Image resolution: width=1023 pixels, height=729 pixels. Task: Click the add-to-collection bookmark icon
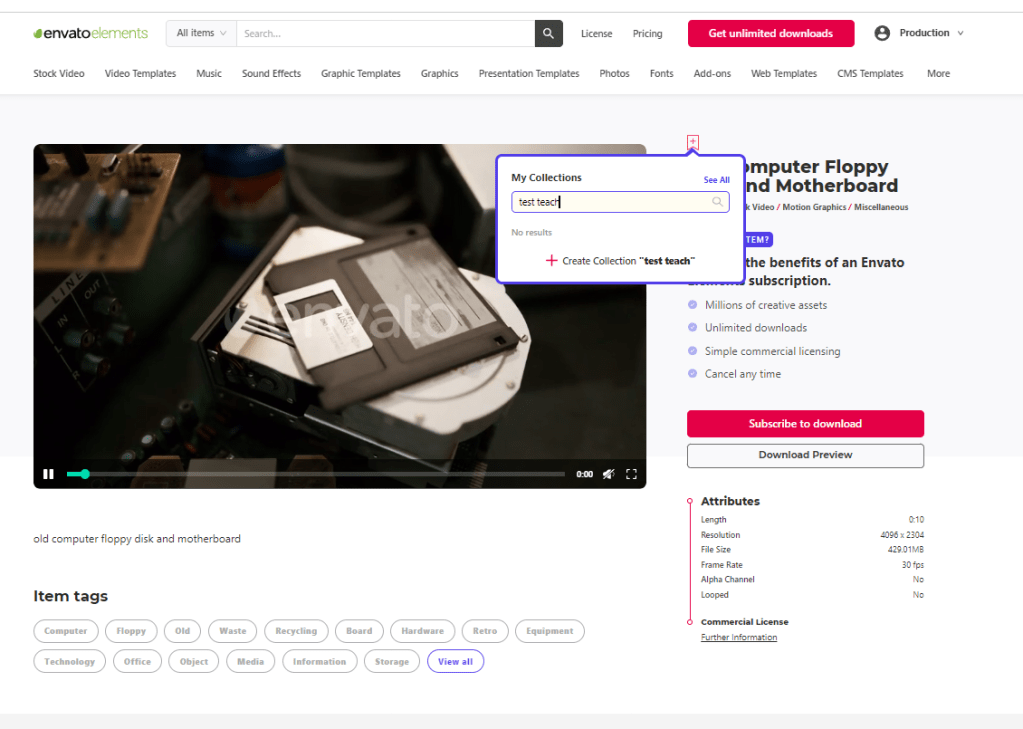tap(693, 142)
